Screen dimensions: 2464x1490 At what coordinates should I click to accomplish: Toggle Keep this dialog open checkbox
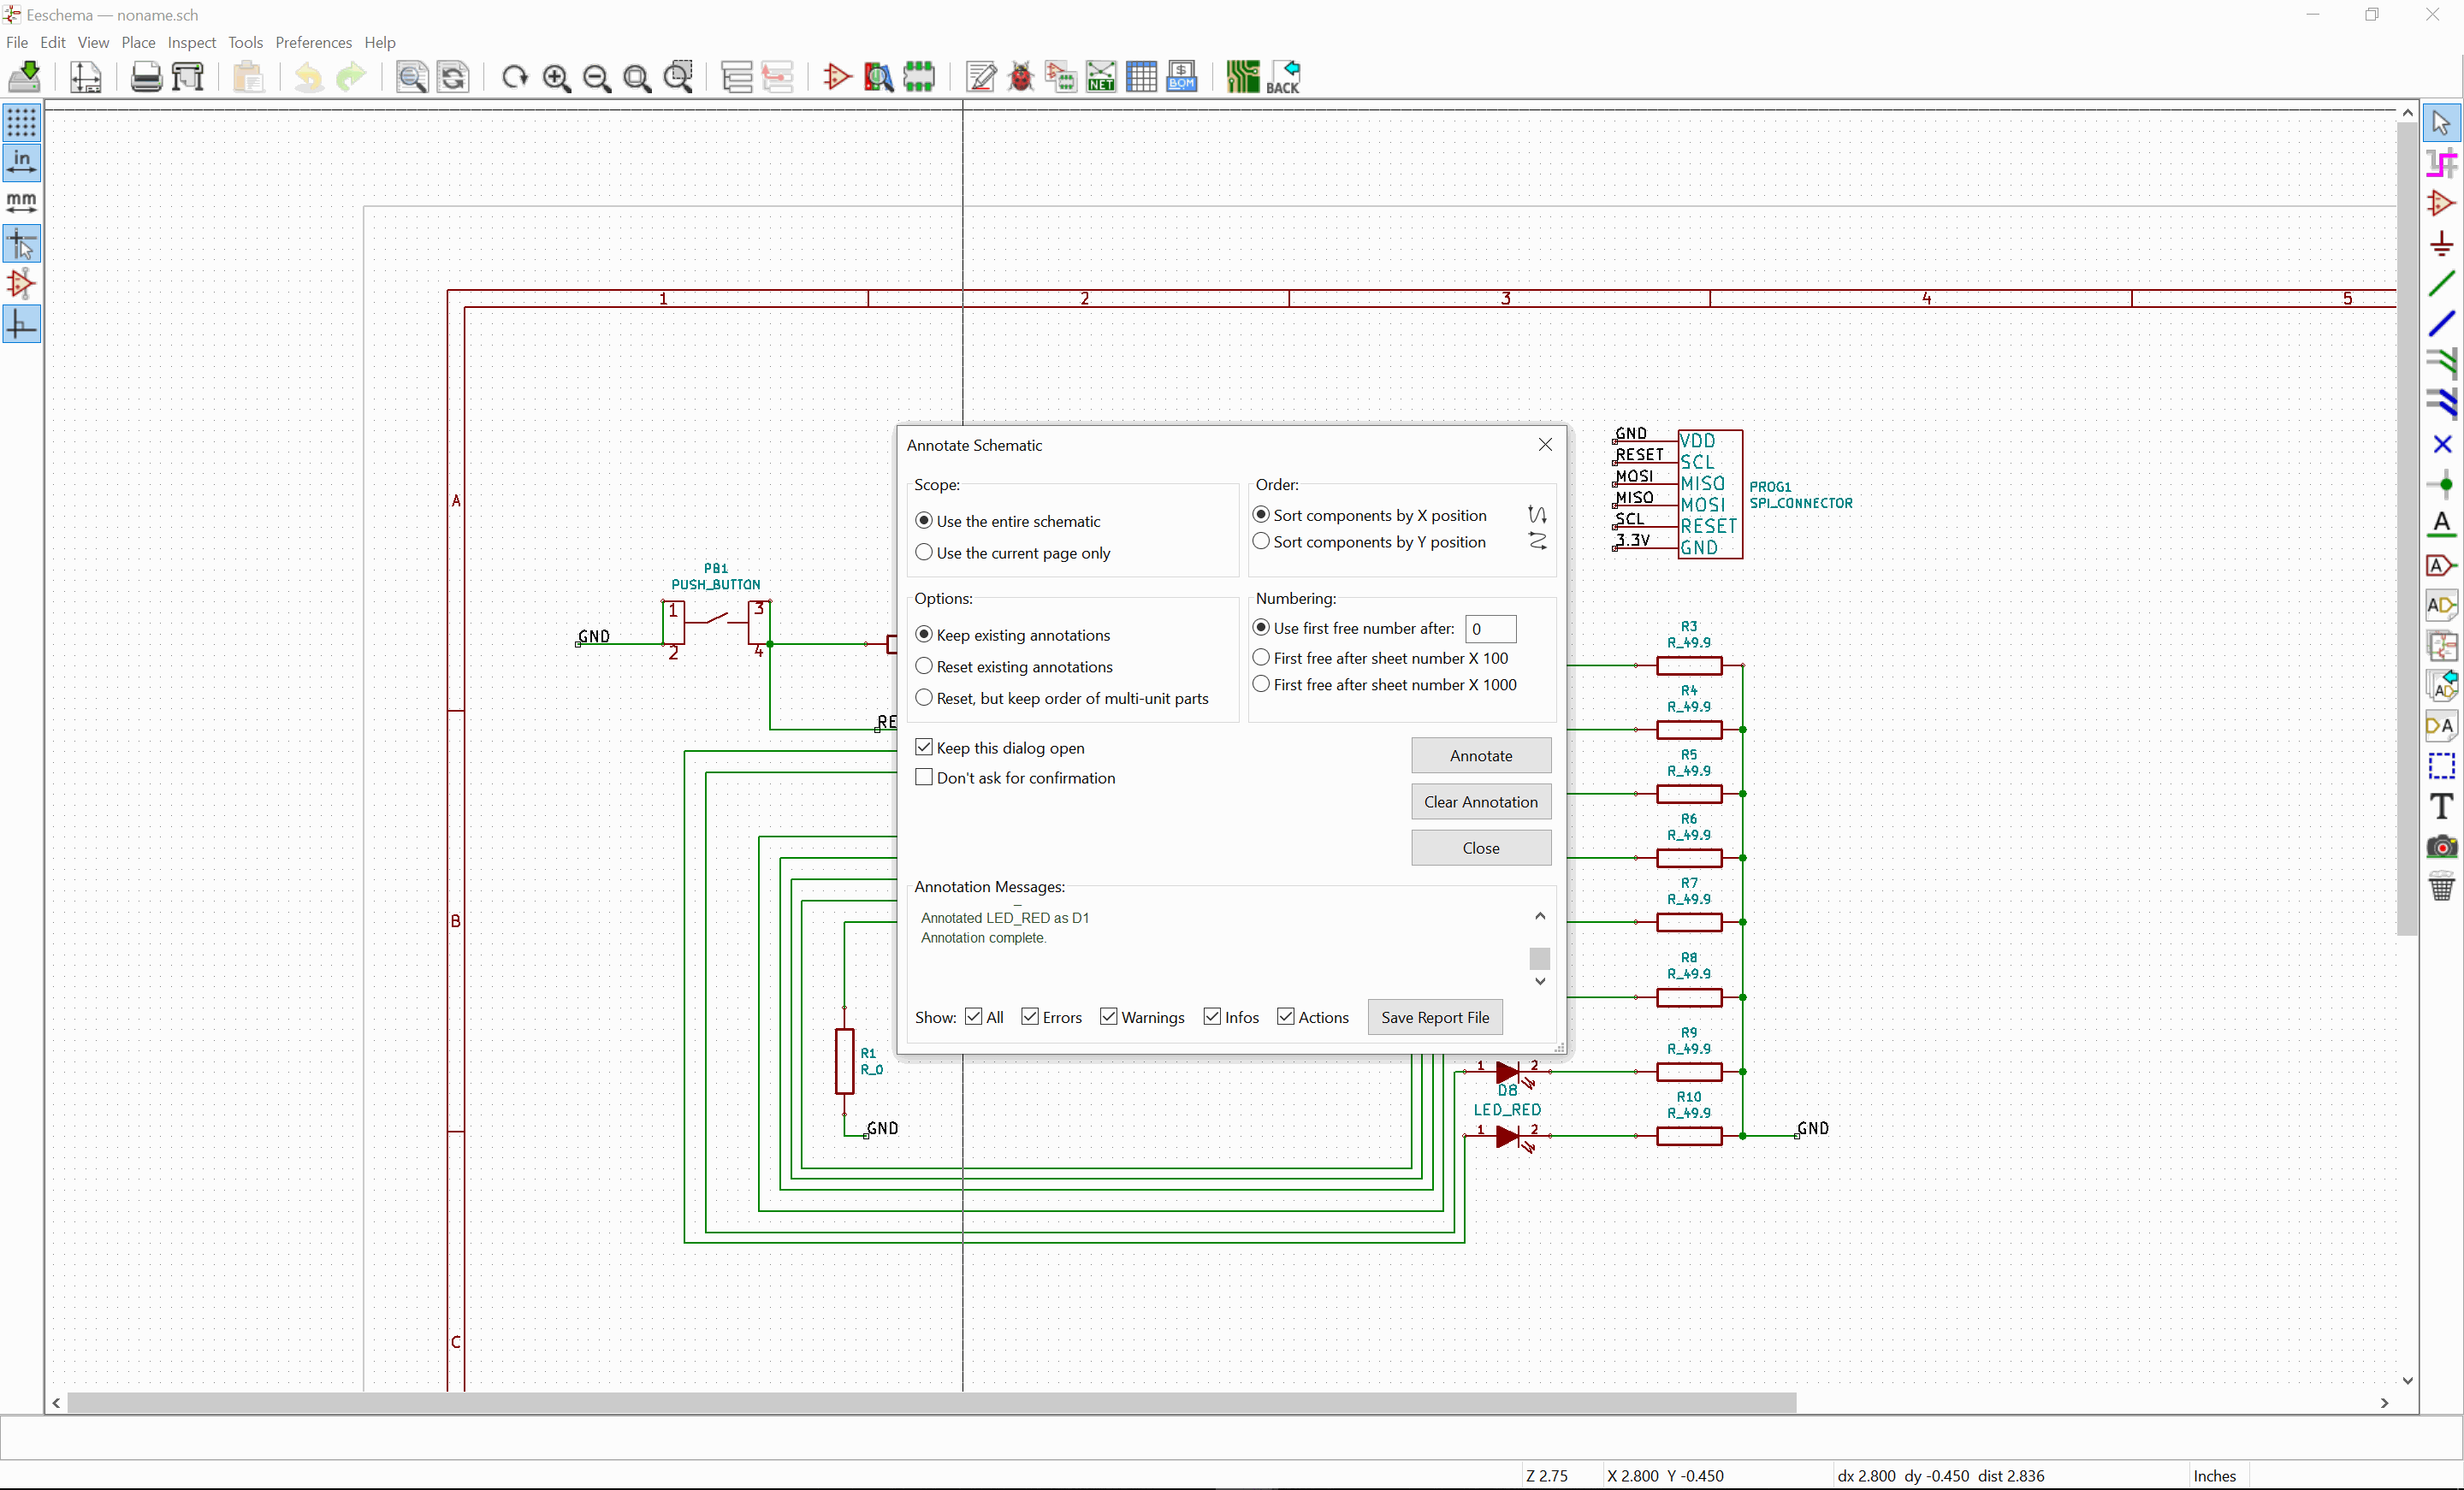click(924, 746)
